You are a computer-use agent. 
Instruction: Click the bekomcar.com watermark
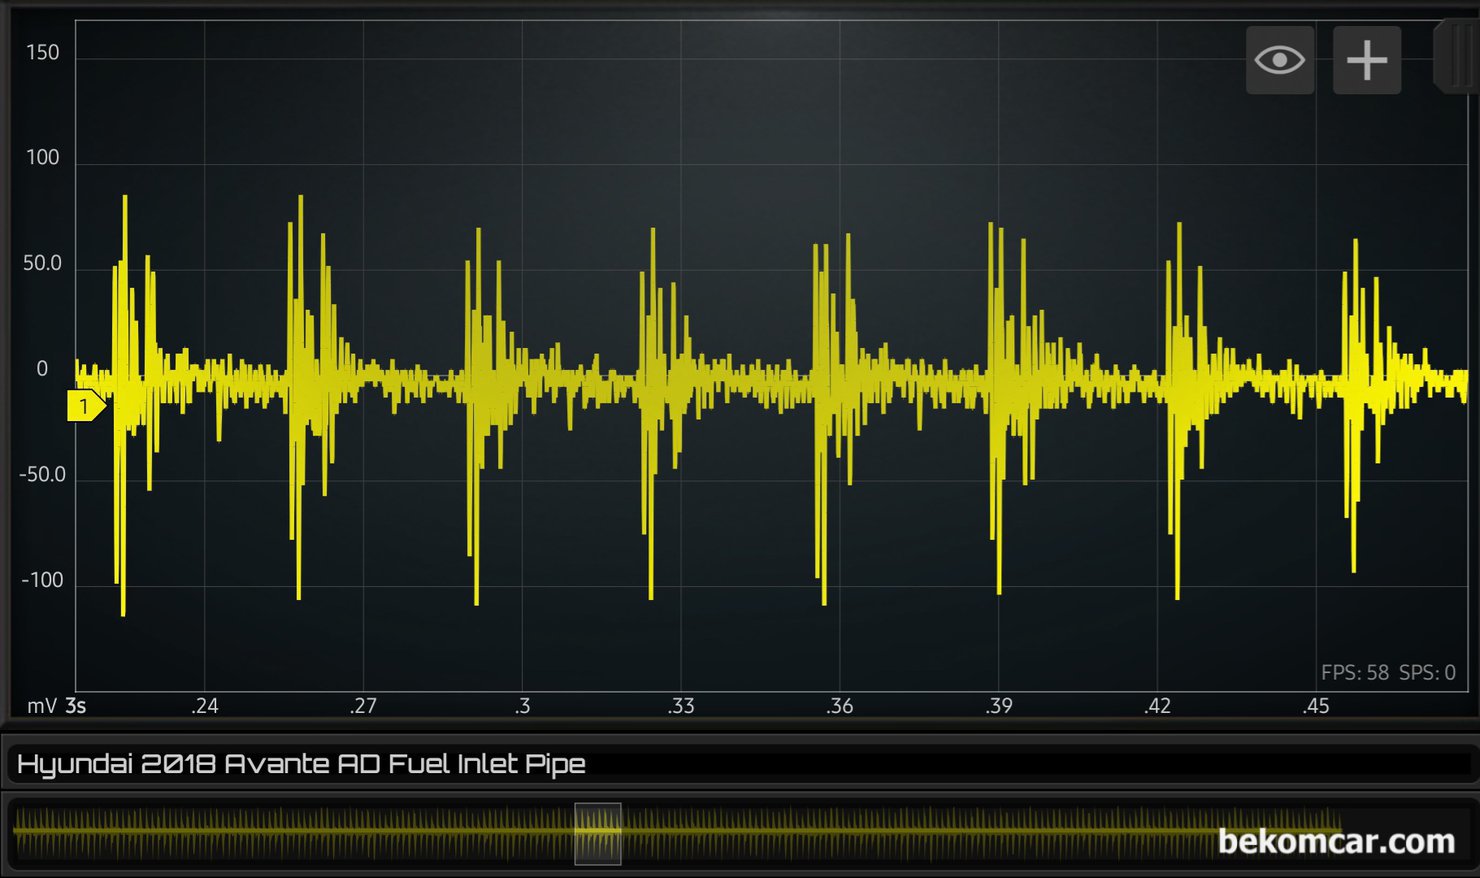point(1335,842)
